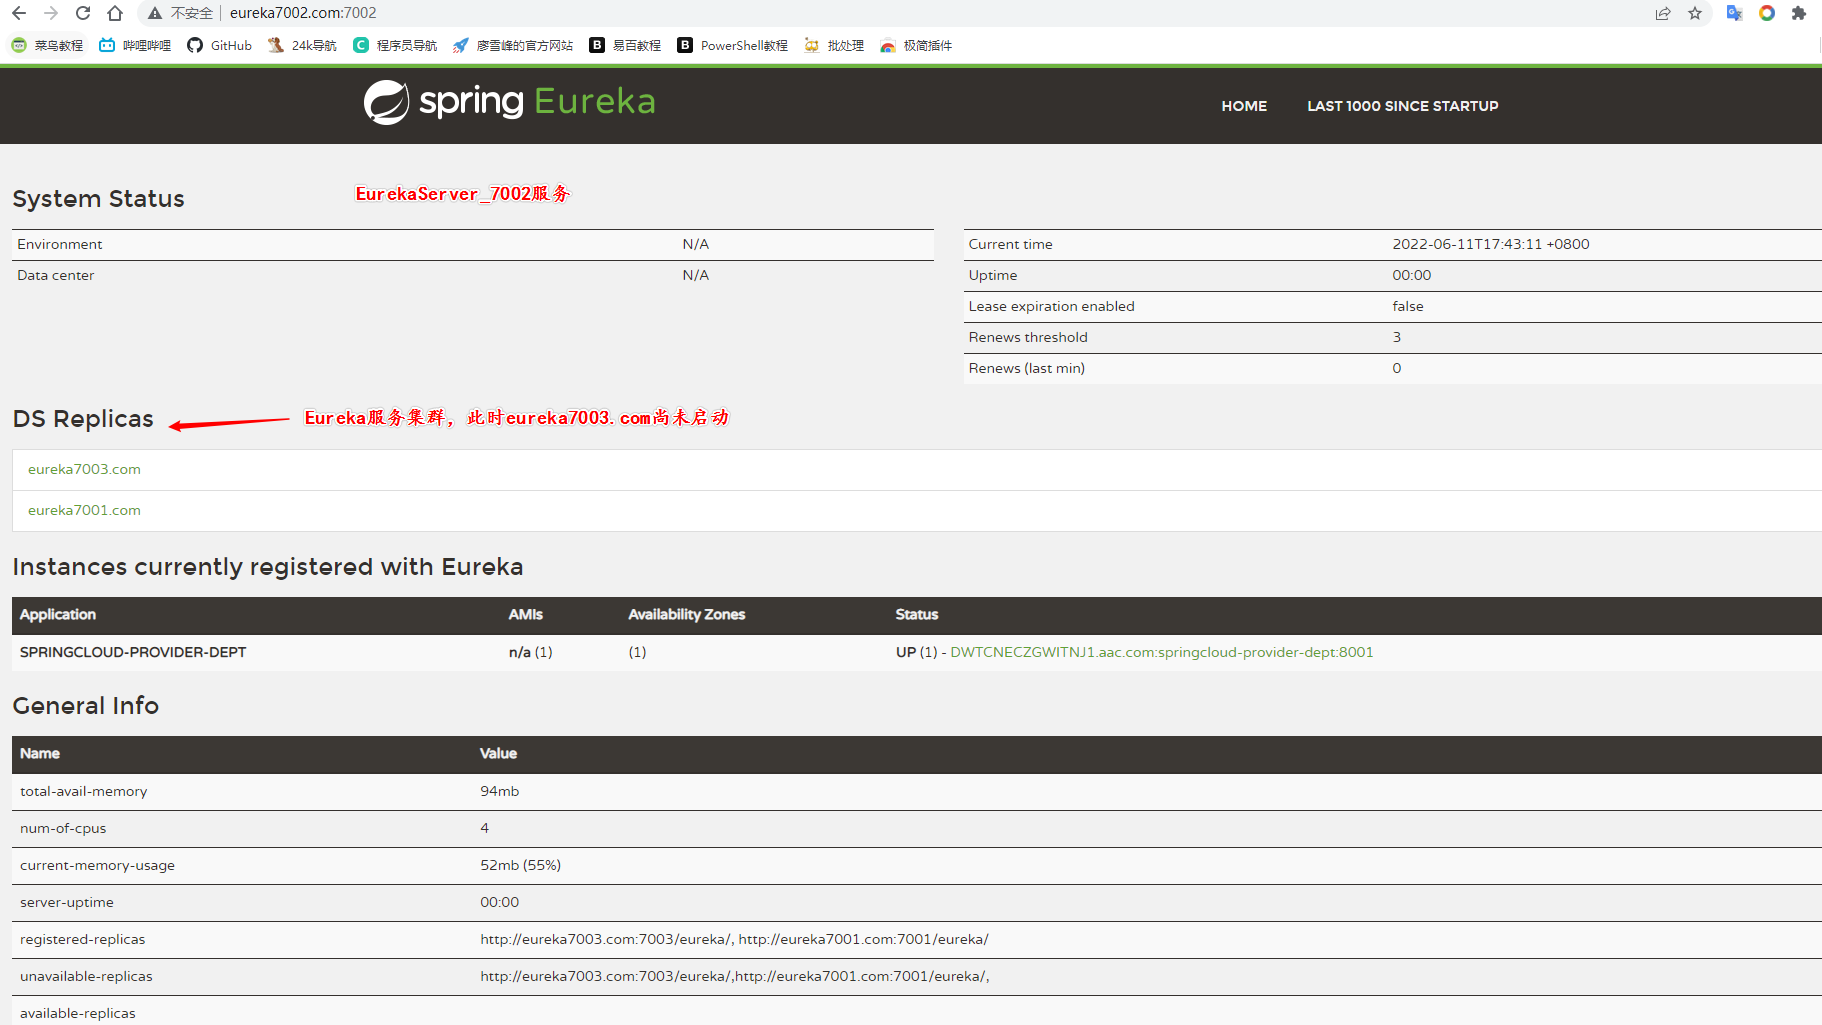Click the Spring Eureka logo
1822x1025 pixels.
509,102
